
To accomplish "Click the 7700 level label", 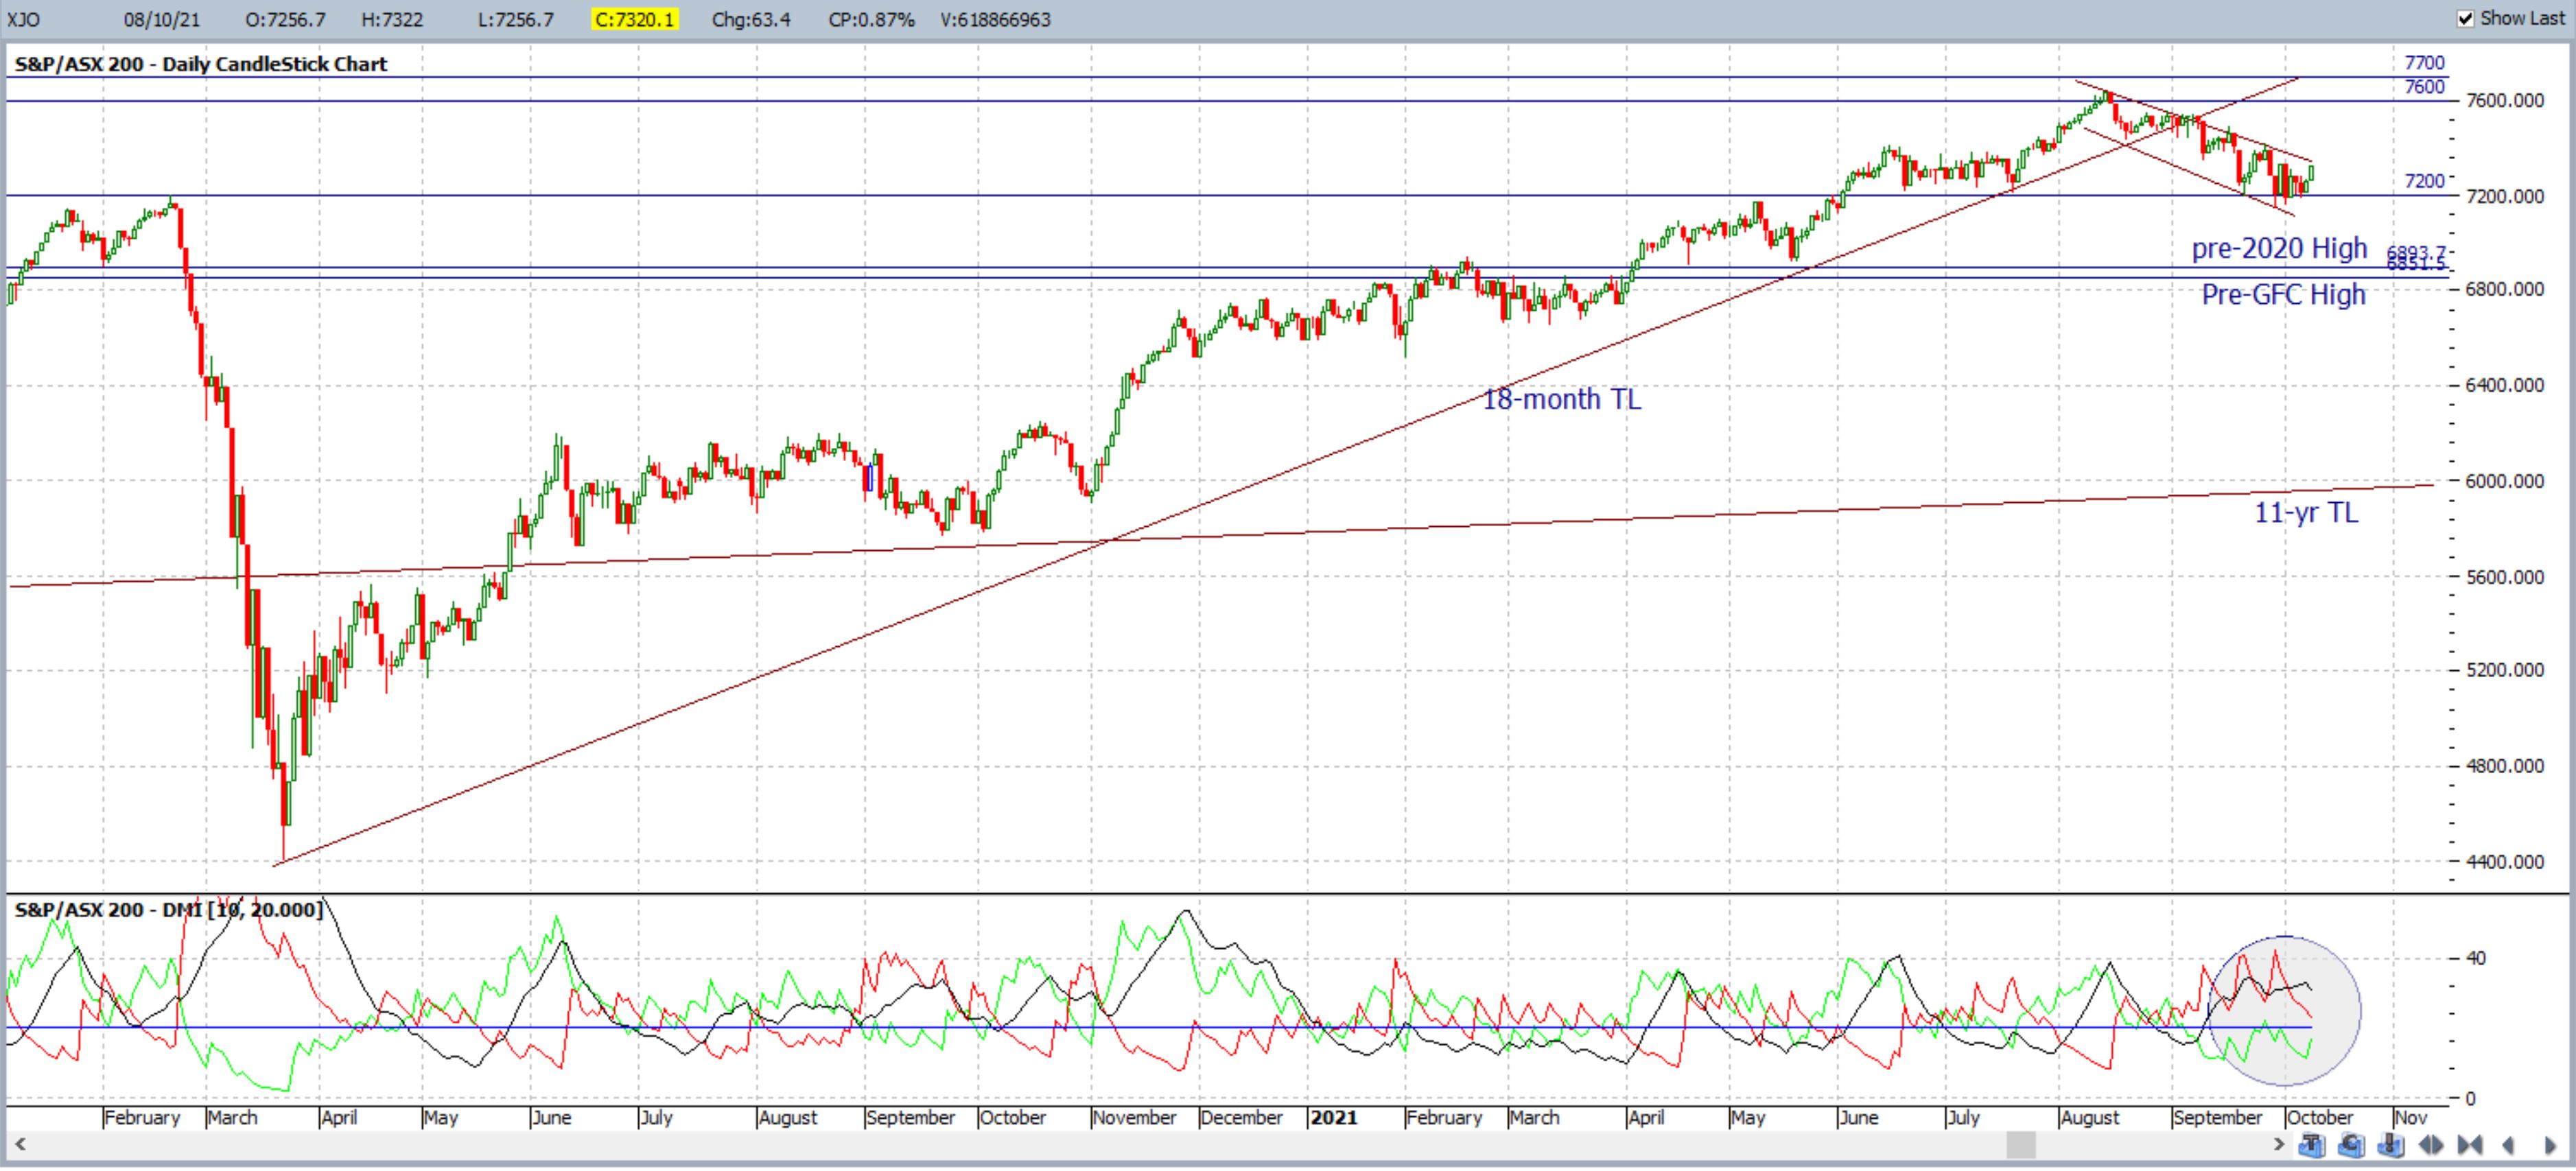I will tap(2424, 63).
